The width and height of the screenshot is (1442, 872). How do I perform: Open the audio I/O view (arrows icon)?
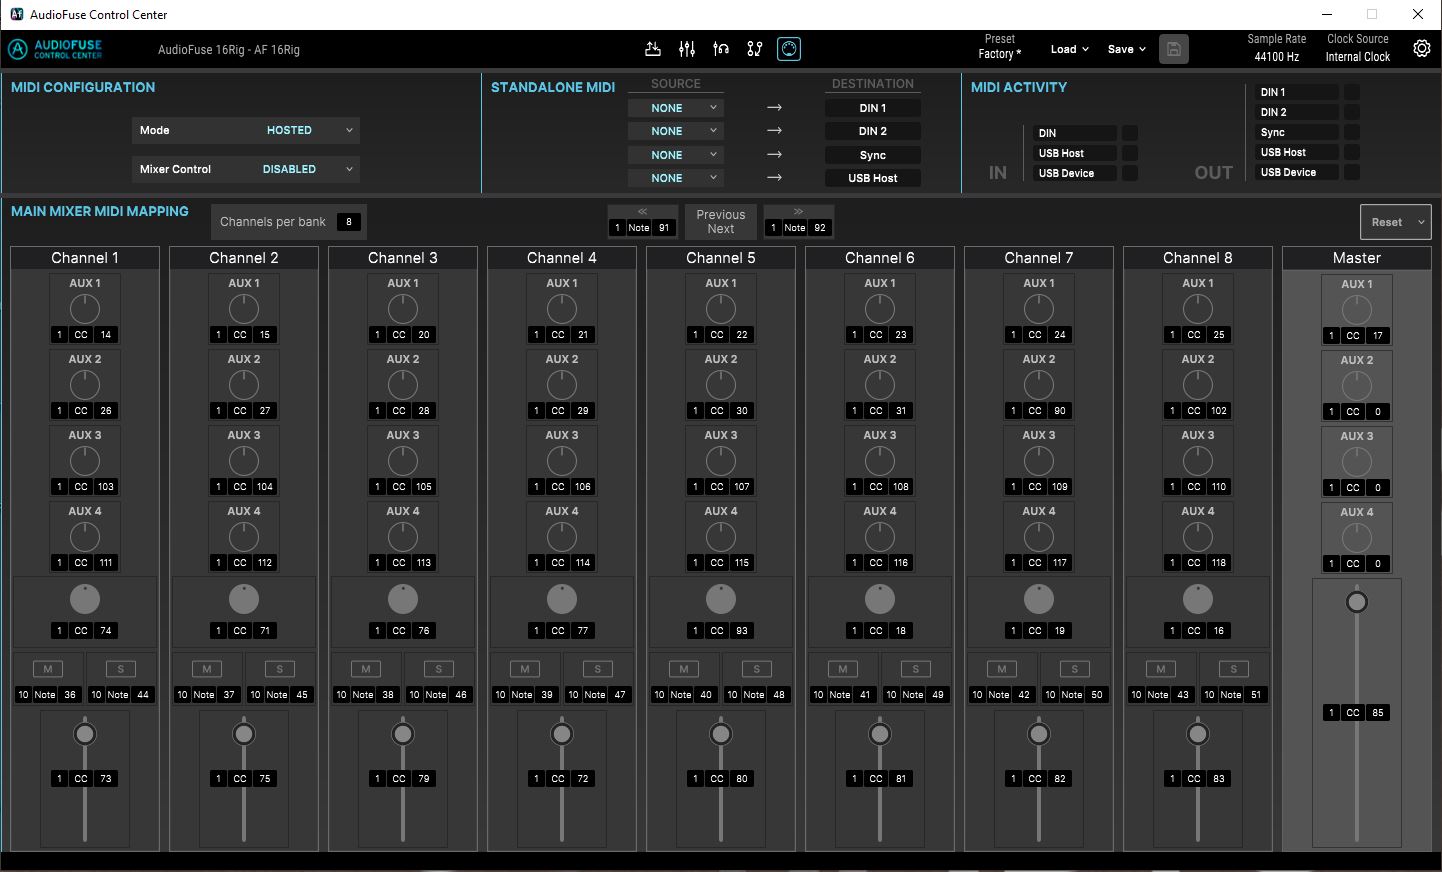click(x=653, y=48)
